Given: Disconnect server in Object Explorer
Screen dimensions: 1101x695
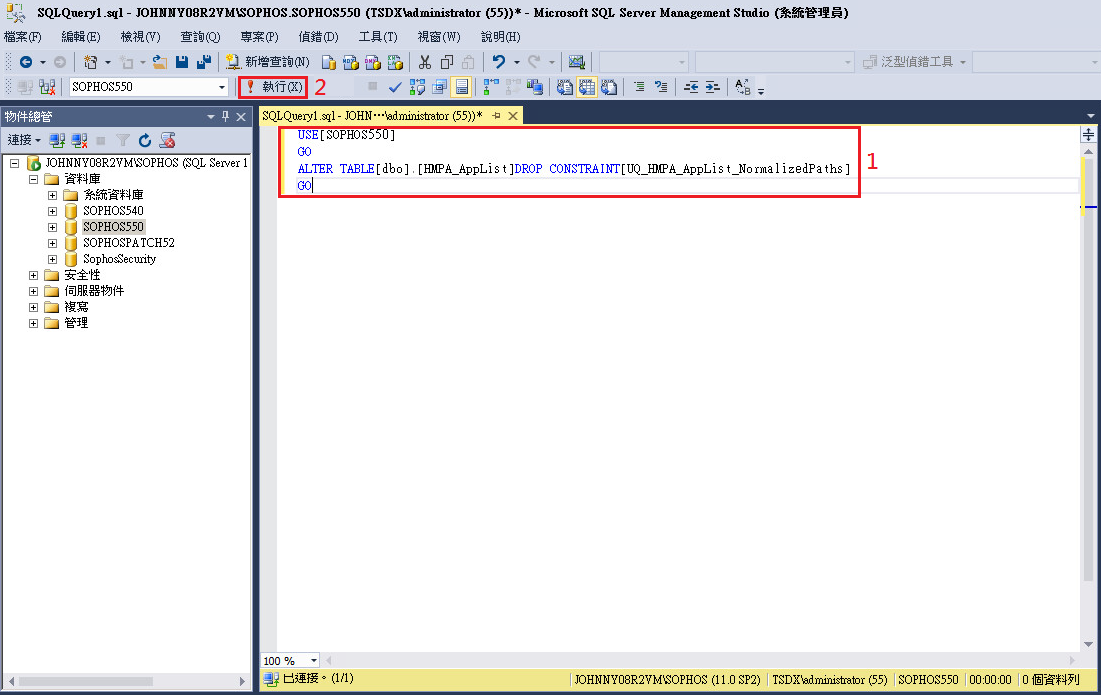Looking at the screenshot, I should pyautogui.click(x=79, y=140).
